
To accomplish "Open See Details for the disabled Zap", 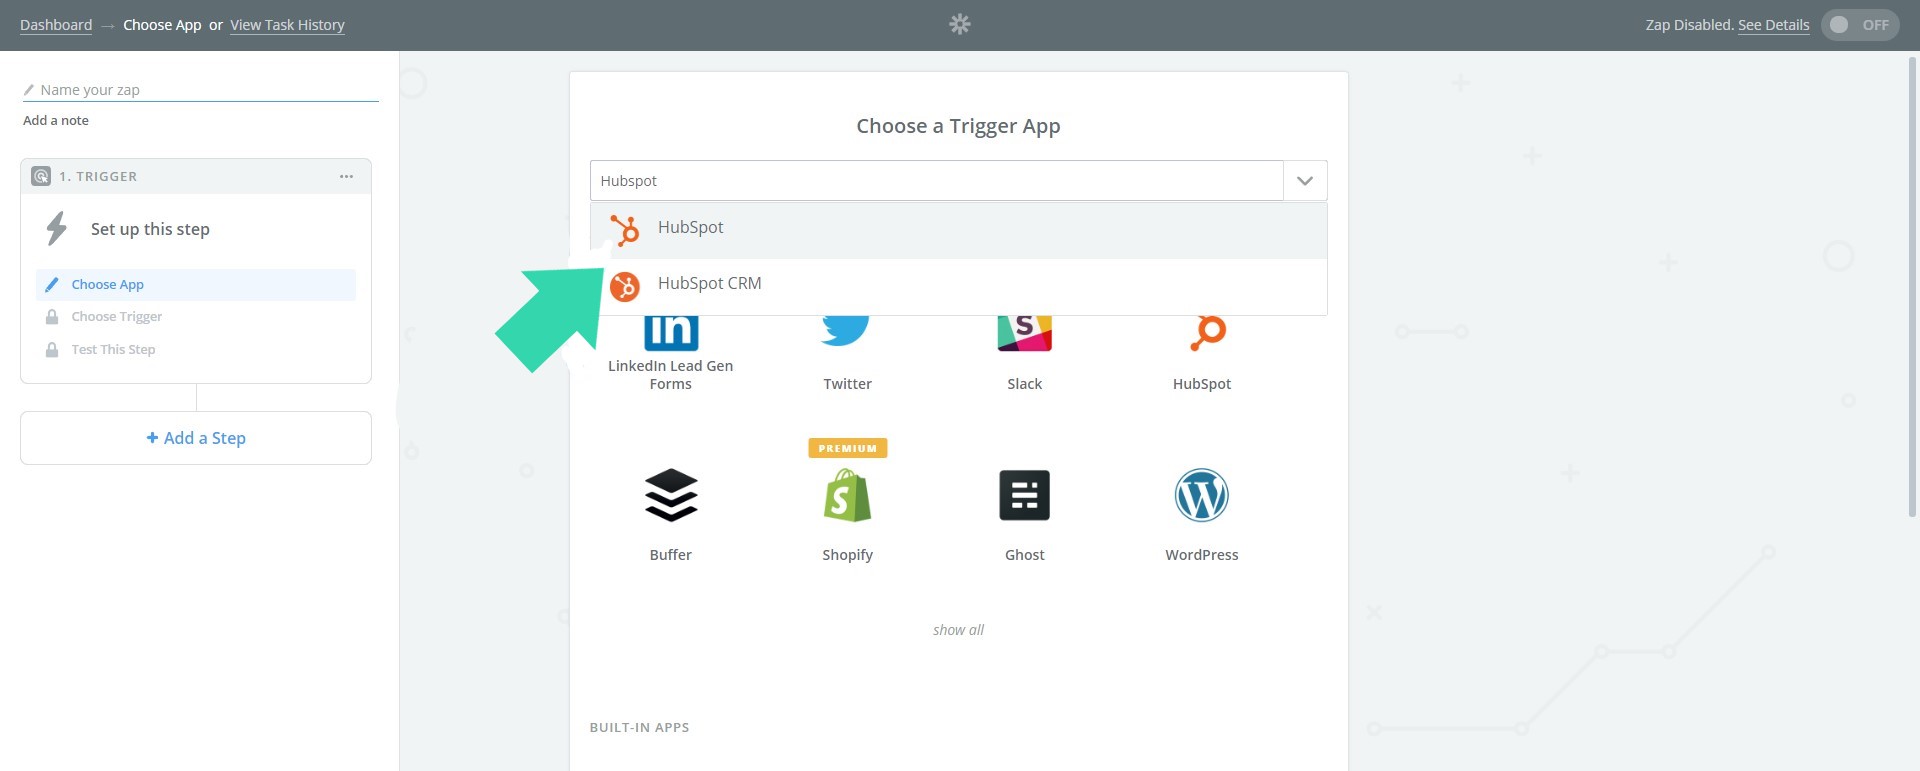I will pyautogui.click(x=1774, y=25).
